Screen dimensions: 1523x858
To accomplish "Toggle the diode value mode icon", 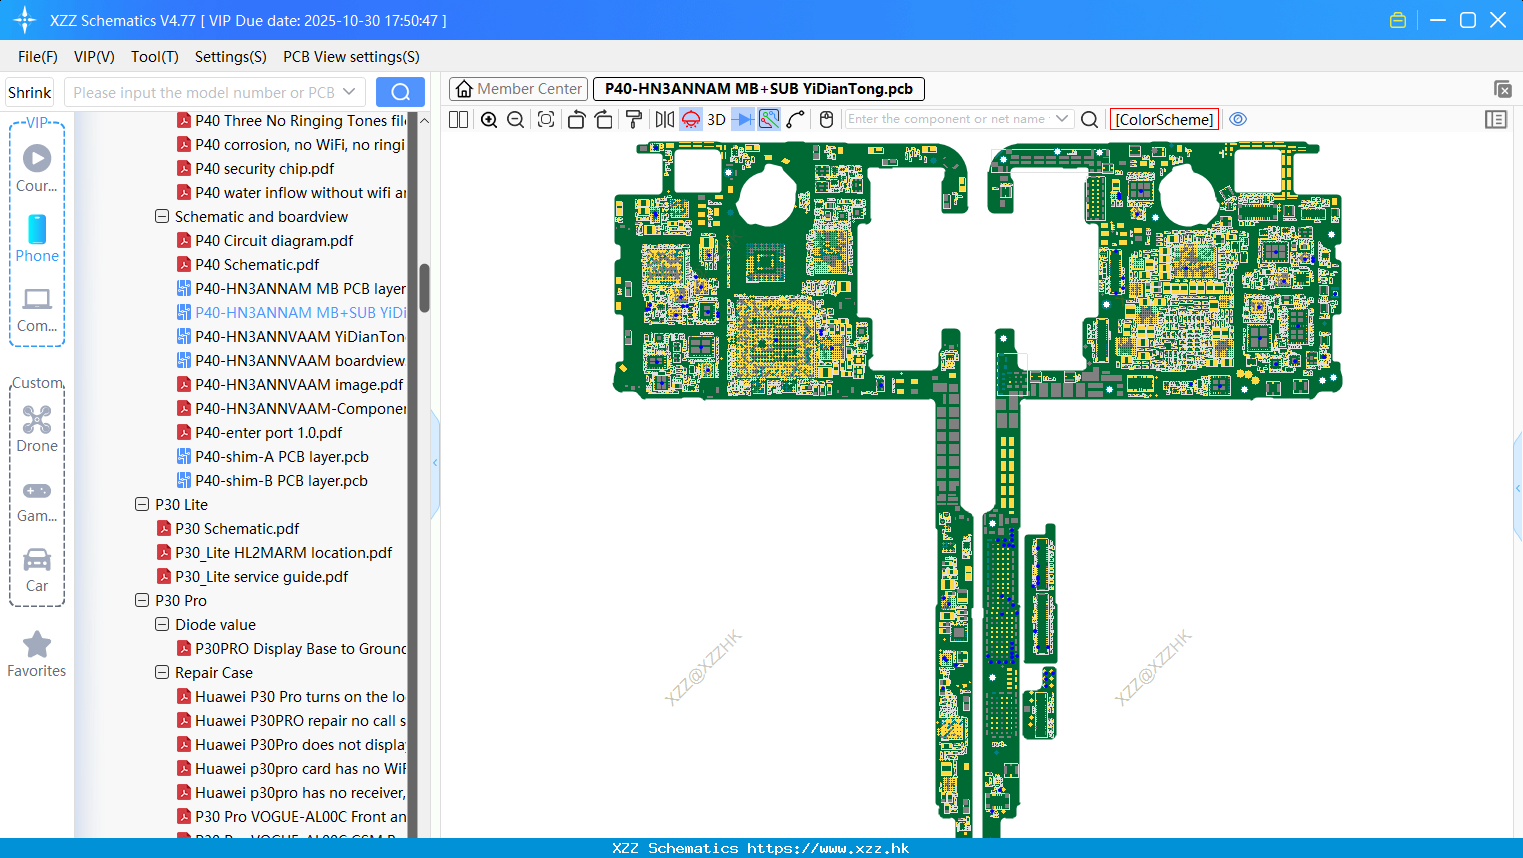I will [x=743, y=120].
